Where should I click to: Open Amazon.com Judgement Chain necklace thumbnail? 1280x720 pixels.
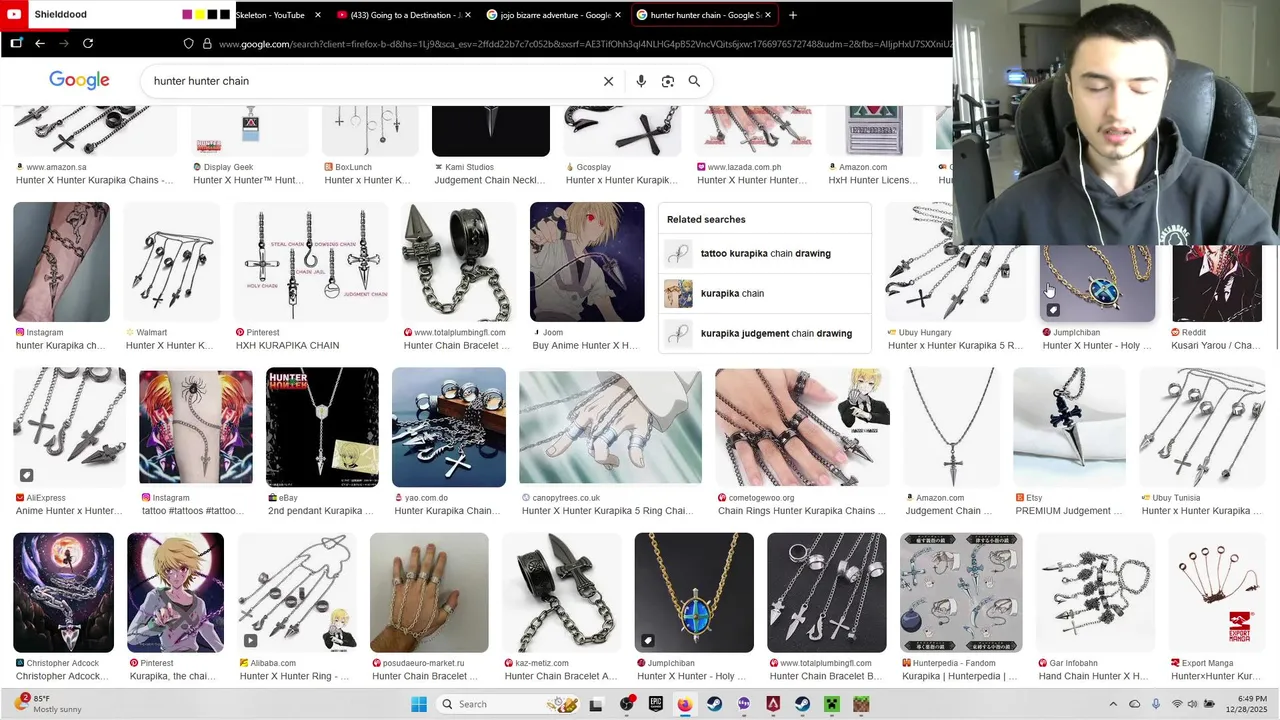click(x=951, y=428)
